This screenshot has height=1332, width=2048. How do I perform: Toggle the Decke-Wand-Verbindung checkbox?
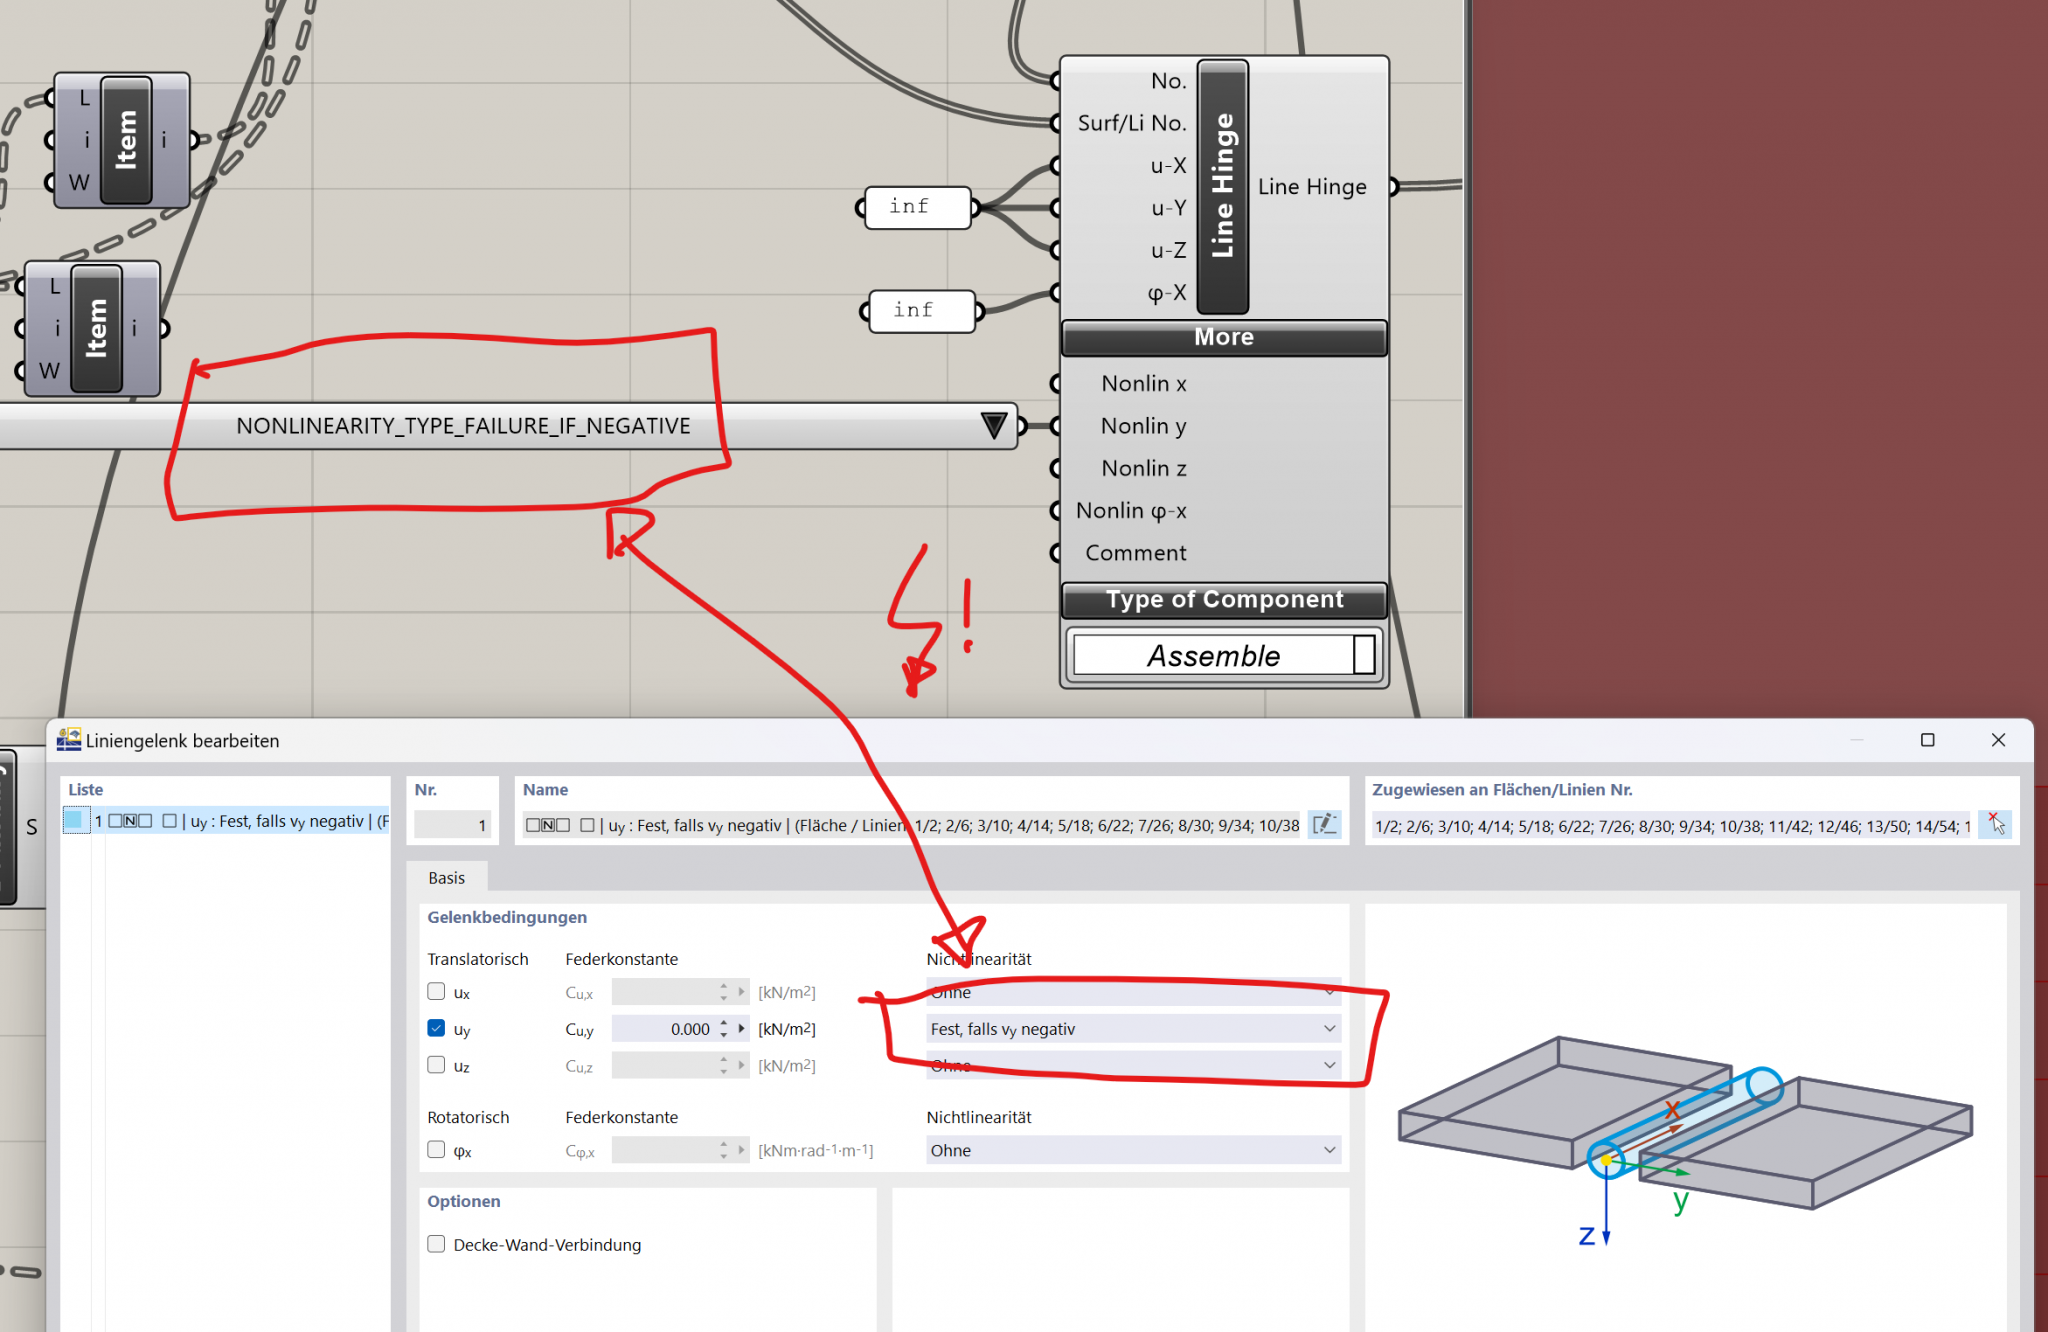436,1244
